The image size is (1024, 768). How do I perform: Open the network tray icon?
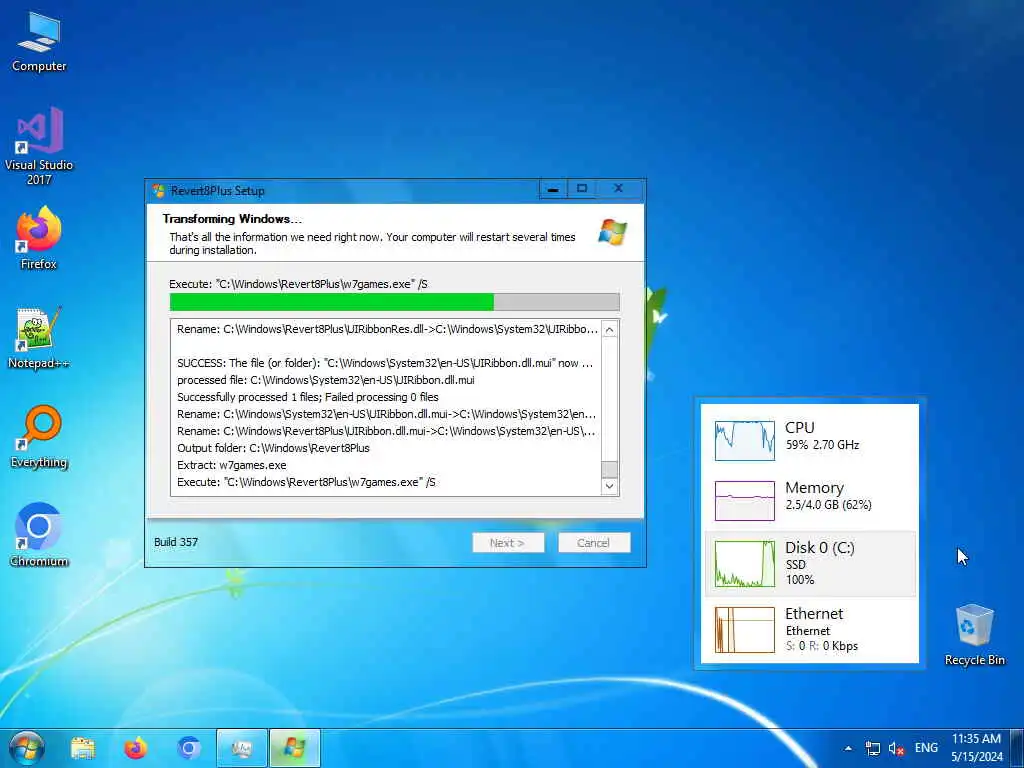pyautogui.click(x=872, y=748)
